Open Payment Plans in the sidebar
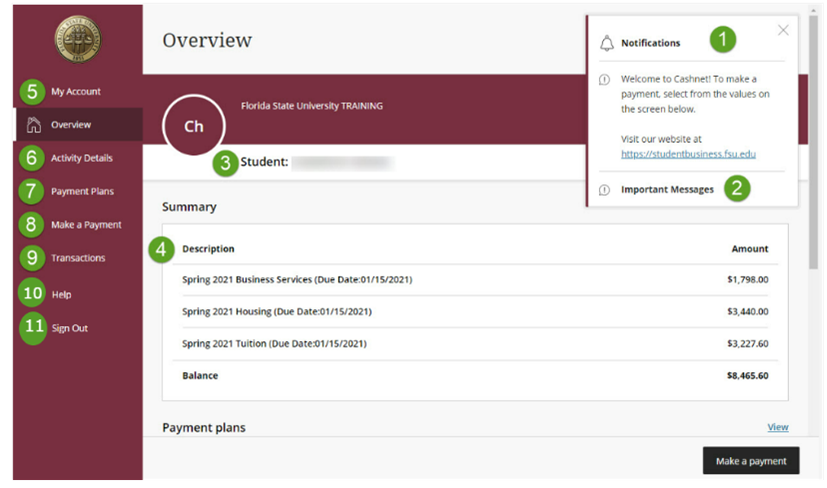 (x=82, y=191)
